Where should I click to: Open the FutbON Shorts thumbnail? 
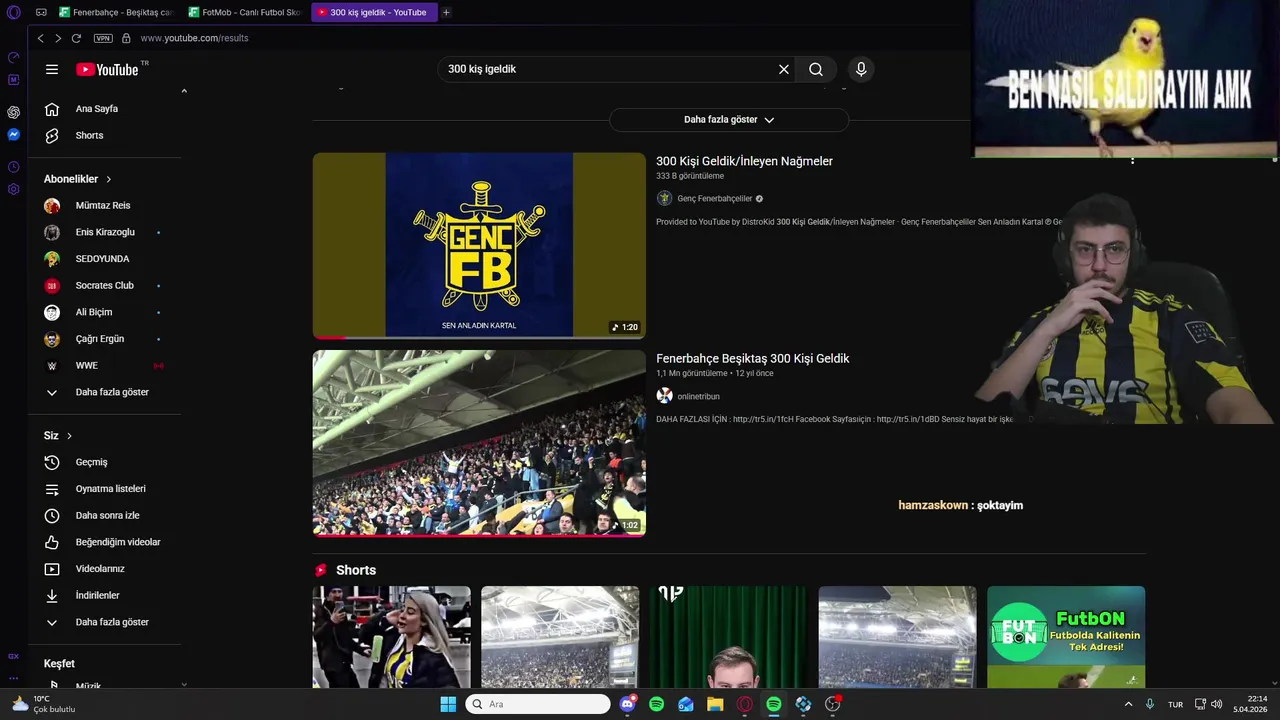[1066, 637]
